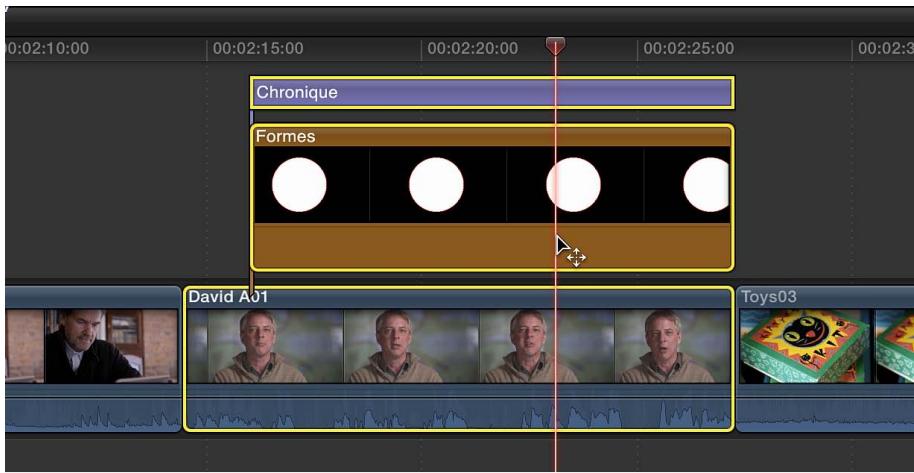Click the Toys03 audio waveform
This screenshot has height=473, width=914.
[825, 413]
